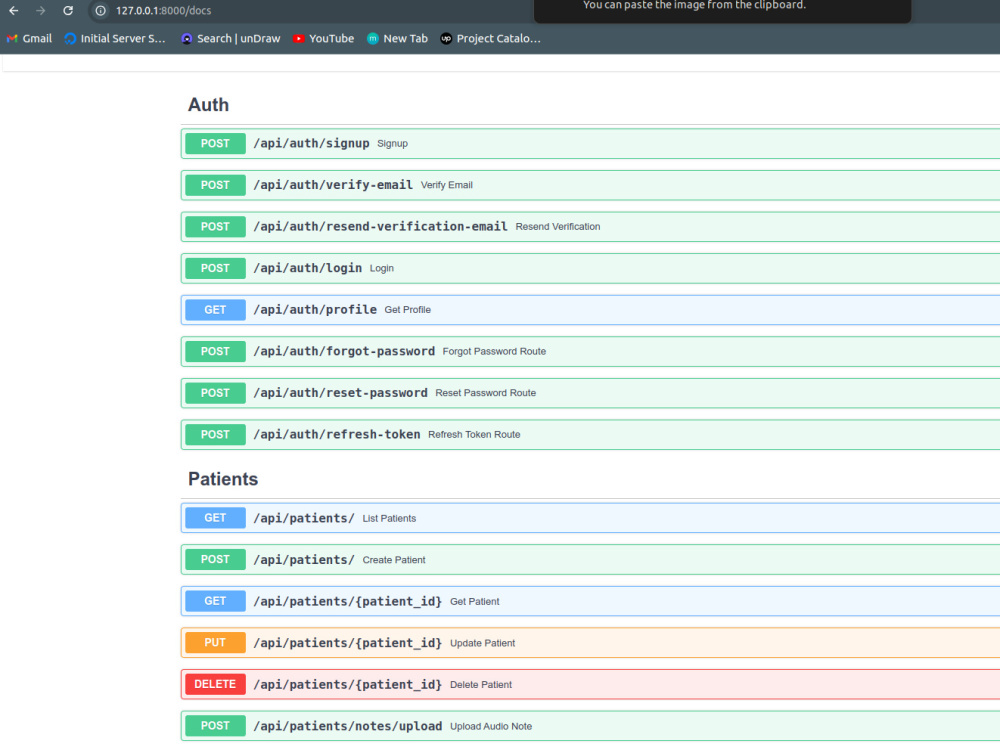The image size is (1000, 750).
Task: Click the DELETE badge on Delete Patient row
Action: tap(216, 684)
